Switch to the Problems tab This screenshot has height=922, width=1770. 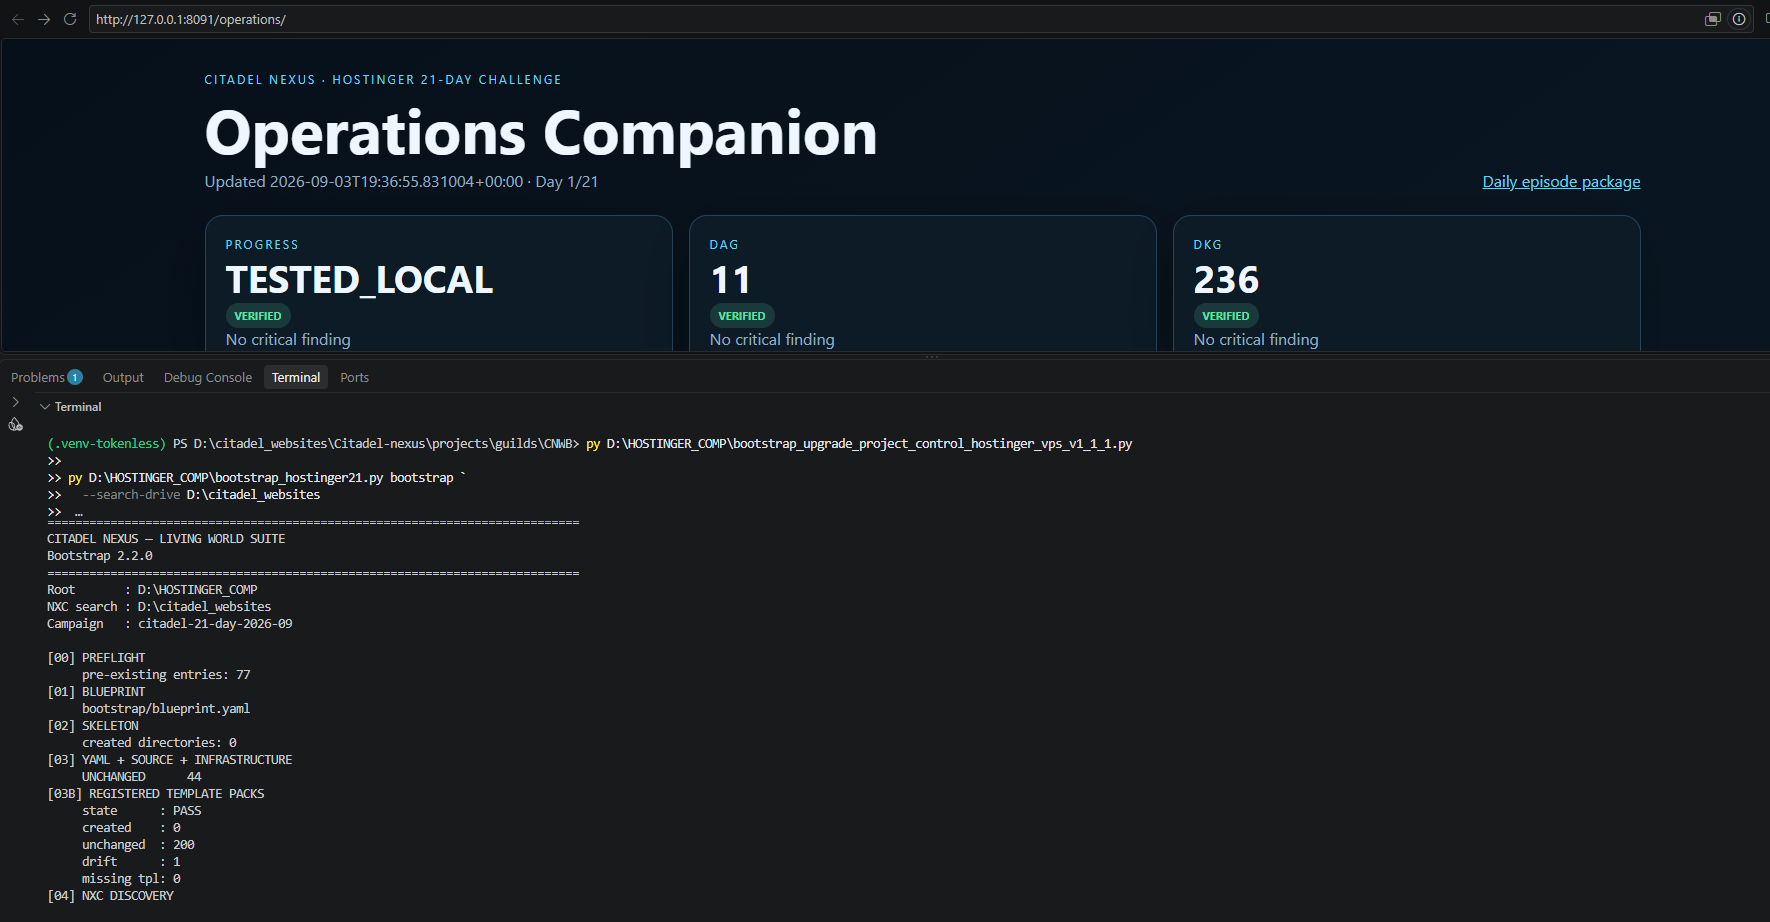tap(46, 377)
